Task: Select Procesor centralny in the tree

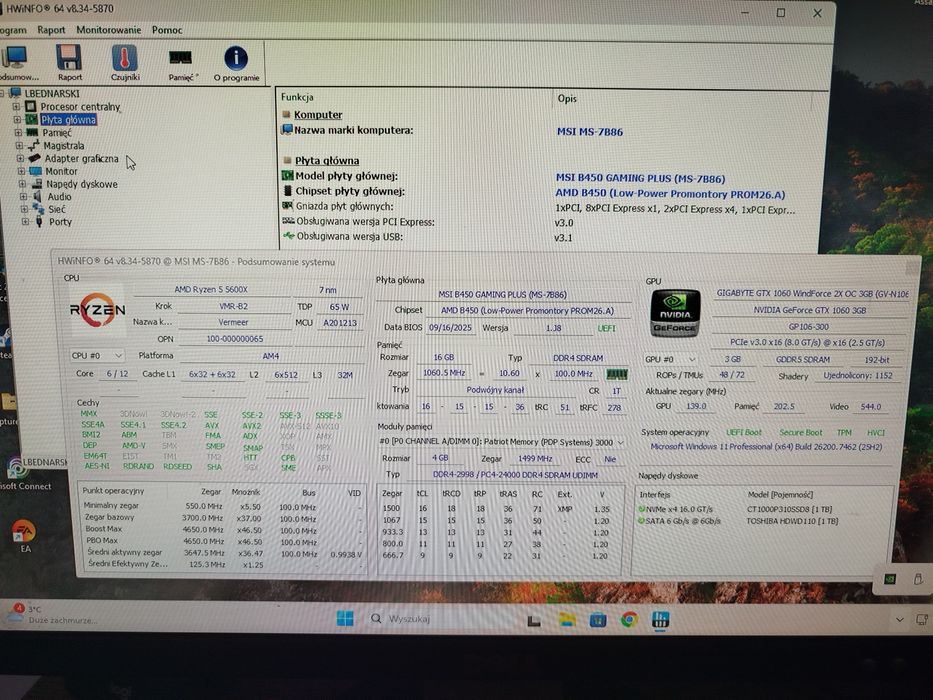Action: [80, 107]
